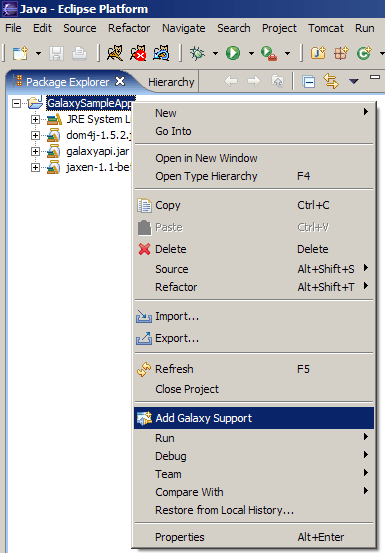This screenshot has width=385, height=553.
Task: Start Tomcat using its cat icon
Action: (115, 53)
